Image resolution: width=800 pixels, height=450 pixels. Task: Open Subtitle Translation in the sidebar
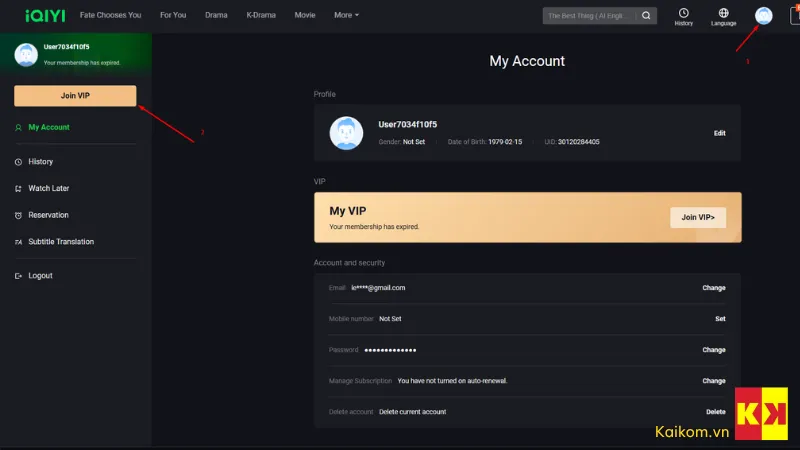pyautogui.click(x=61, y=242)
